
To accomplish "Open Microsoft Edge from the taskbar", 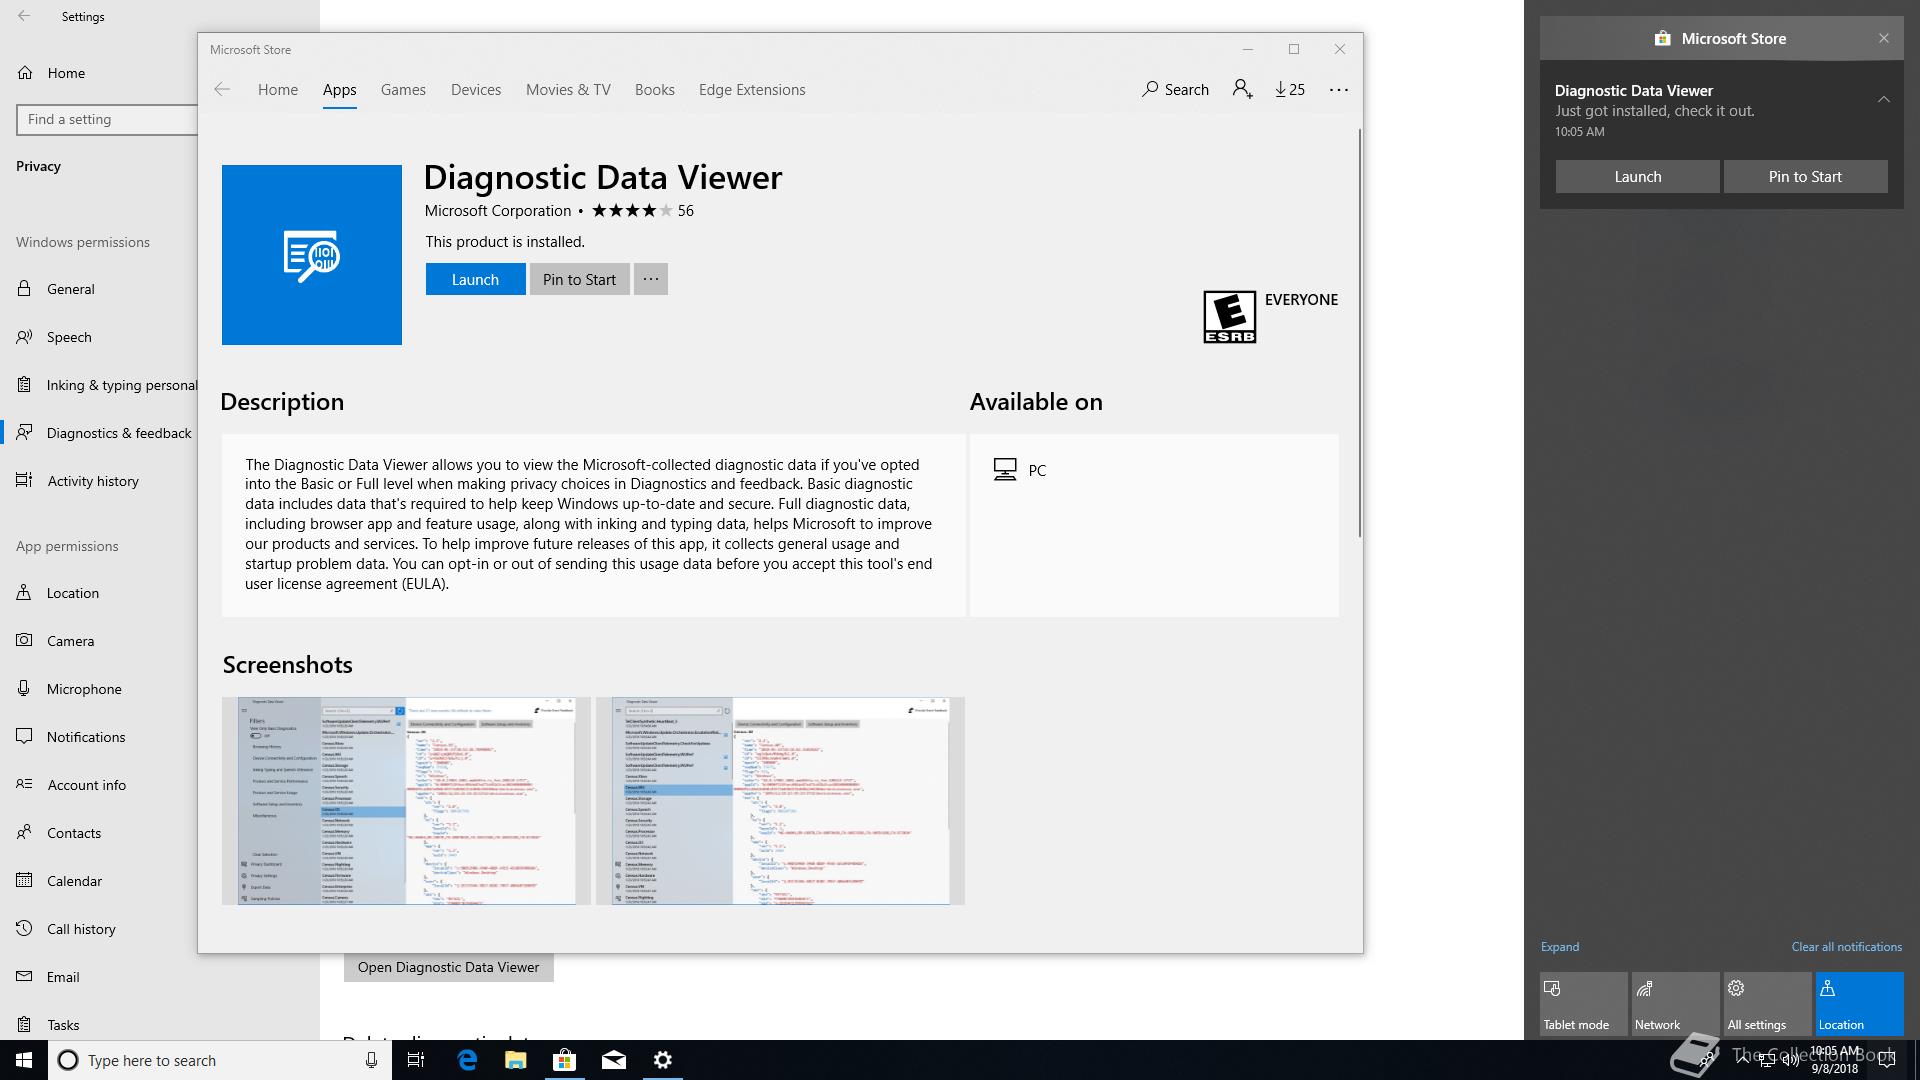I will point(467,1060).
